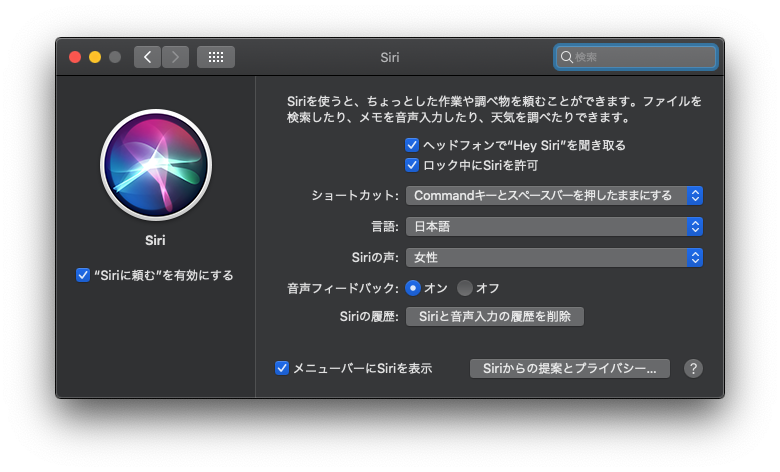This screenshot has height=472, width=780.
Task: Minimize the Siri window with yellow button
Action: pos(95,57)
